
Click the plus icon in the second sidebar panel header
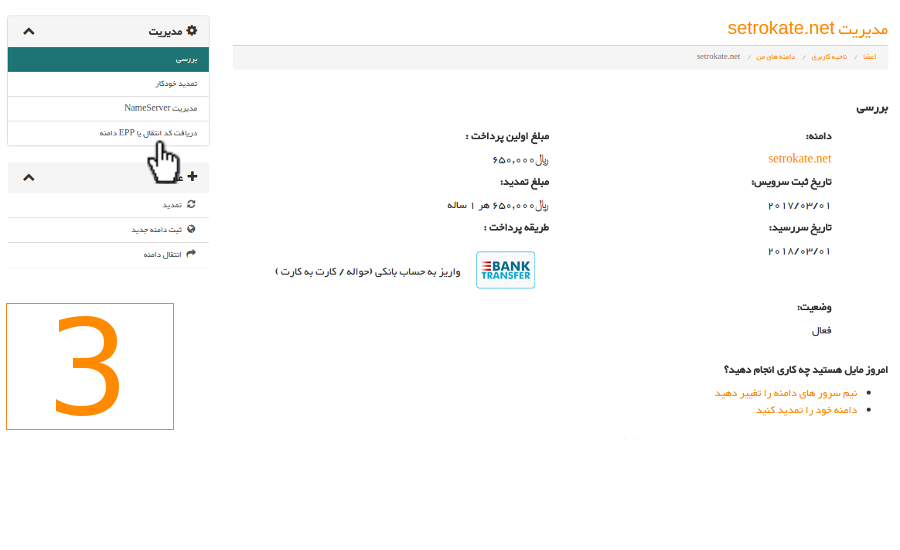(x=192, y=176)
